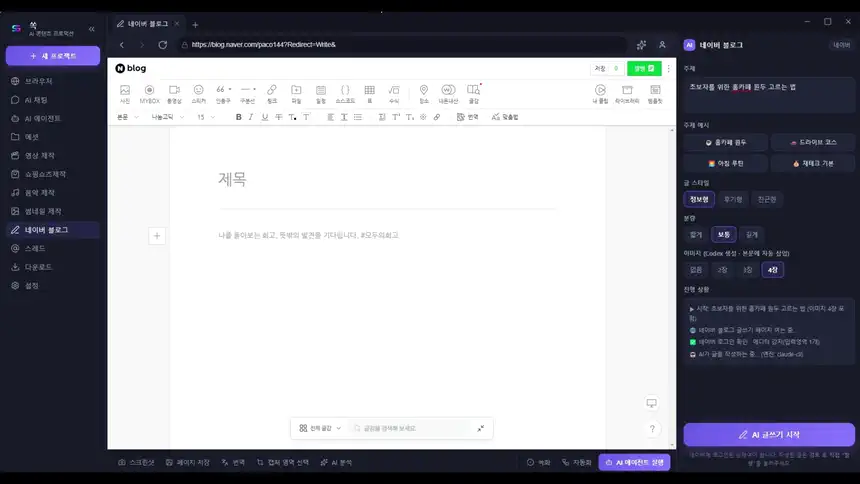This screenshot has height=484, width=860.
Task: Toggle bold text formatting
Action: coord(239,117)
